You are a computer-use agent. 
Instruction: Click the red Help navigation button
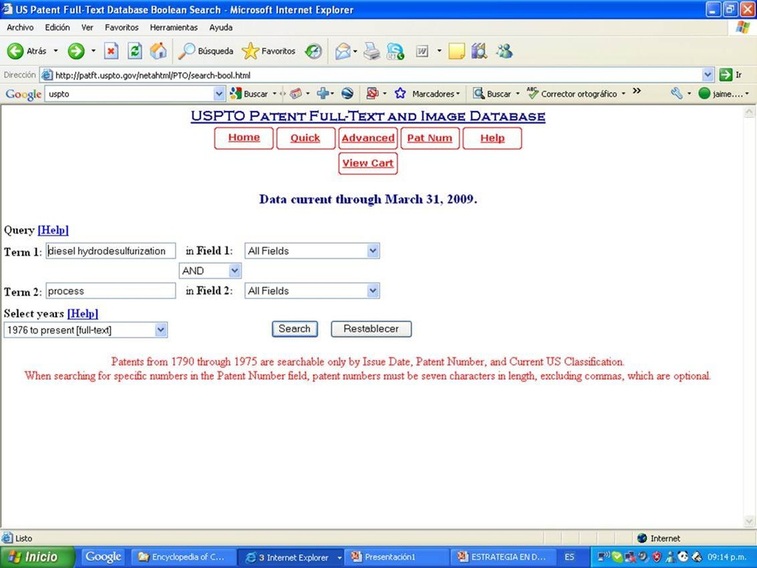(492, 138)
